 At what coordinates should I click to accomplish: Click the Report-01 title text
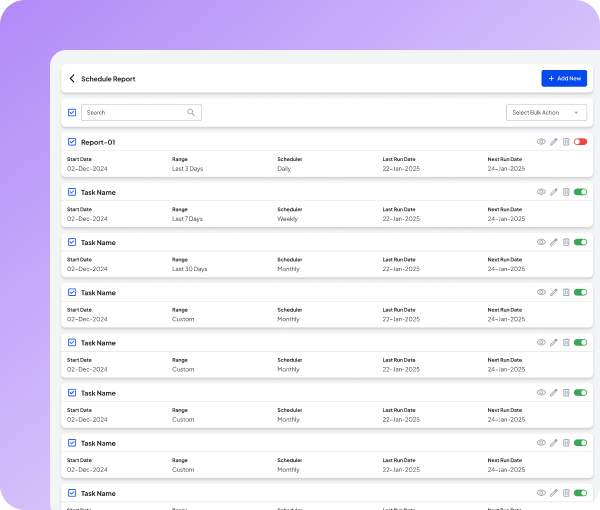coord(98,142)
